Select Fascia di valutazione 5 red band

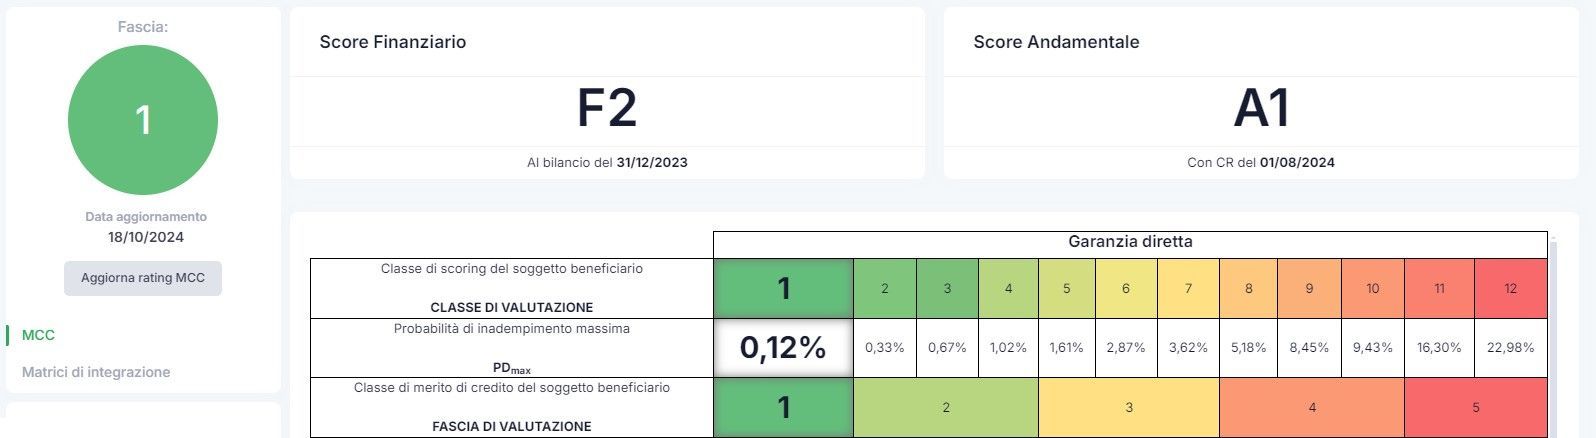click(x=1476, y=407)
